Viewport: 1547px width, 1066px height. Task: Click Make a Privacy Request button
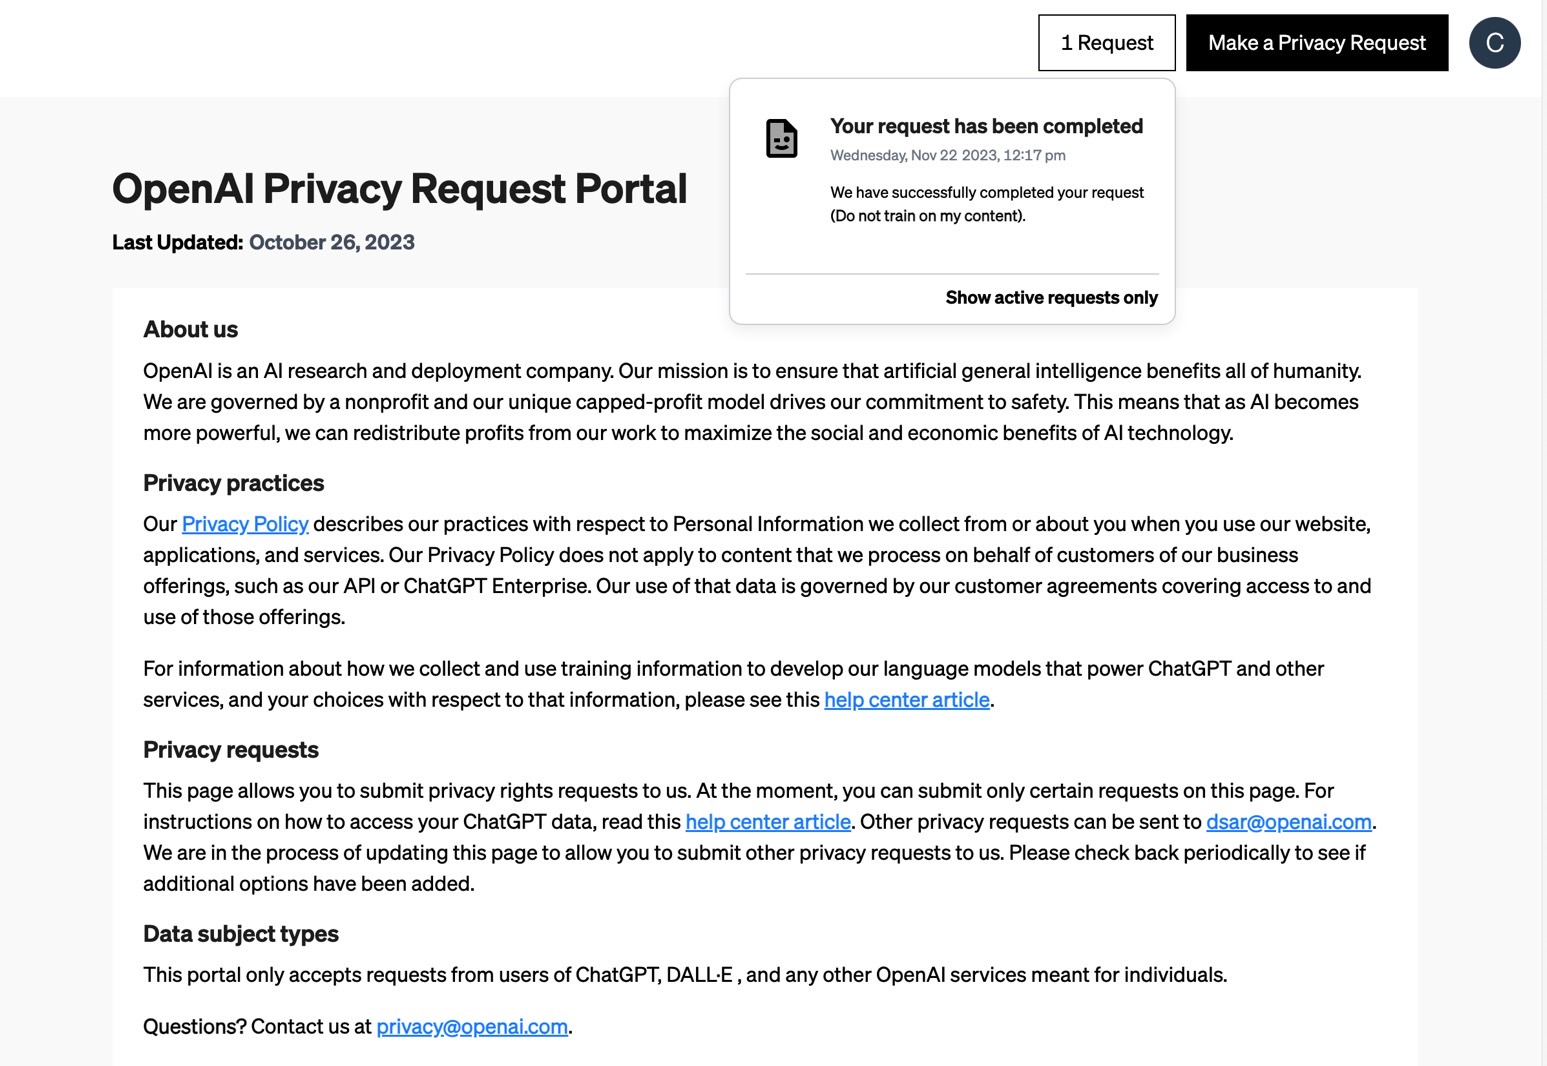point(1316,43)
